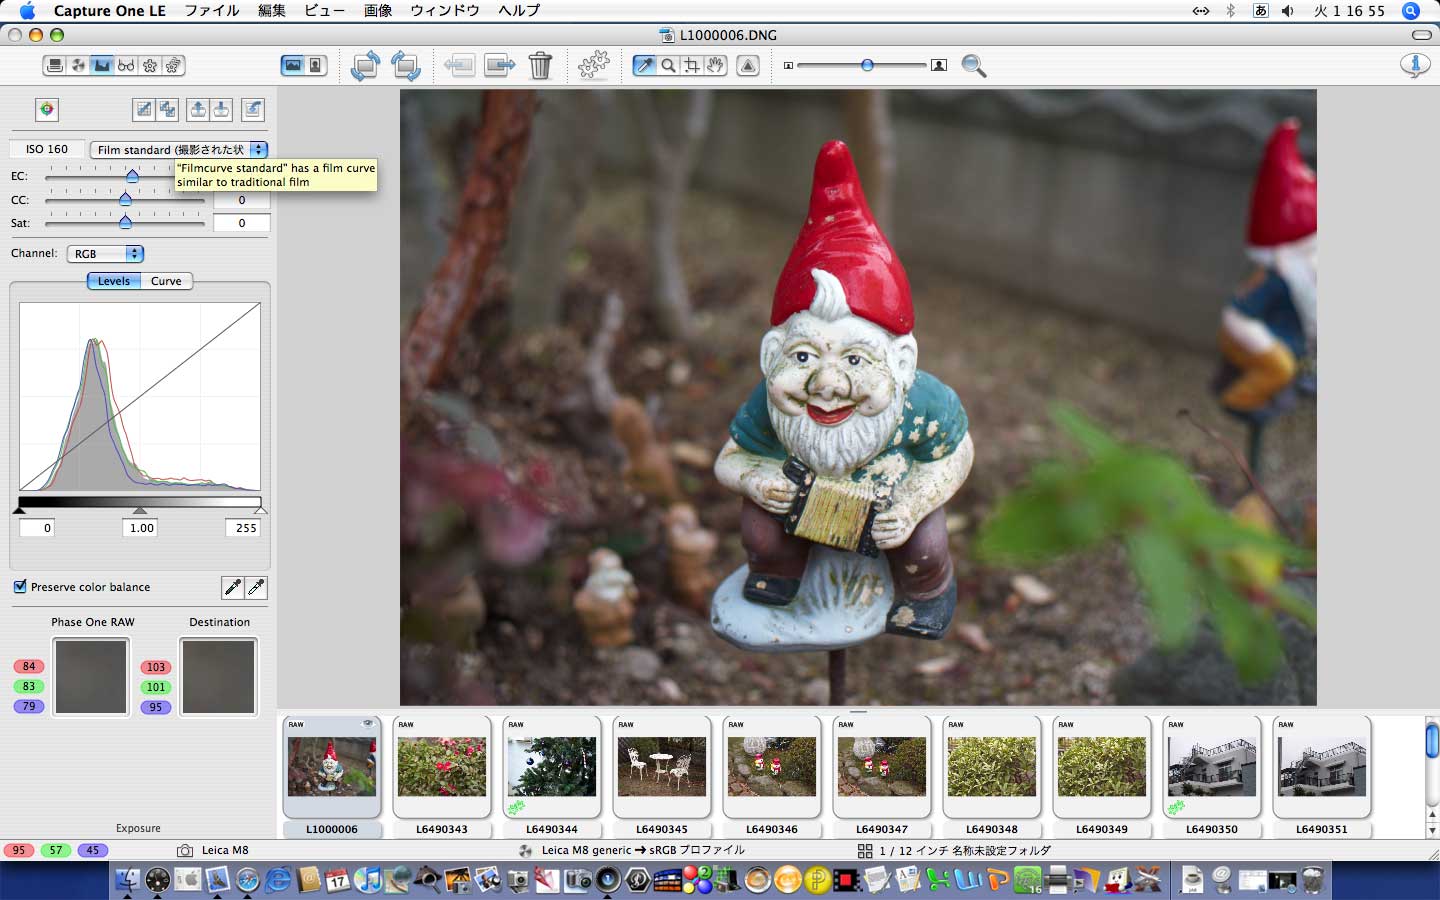Screen dimensions: 1440x900
Task: Click the Destination color swatch
Action: [219, 677]
